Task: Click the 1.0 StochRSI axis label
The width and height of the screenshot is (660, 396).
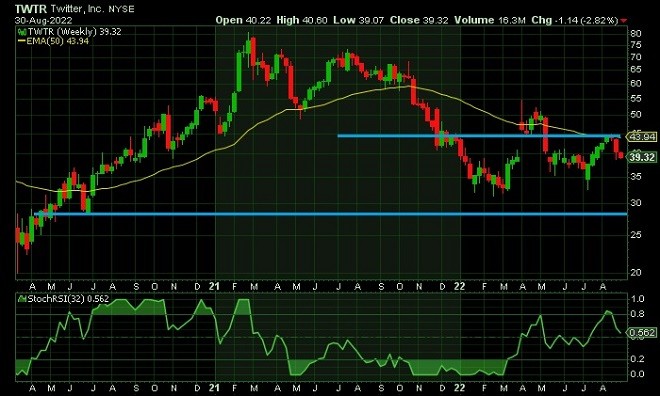Action: (638, 299)
